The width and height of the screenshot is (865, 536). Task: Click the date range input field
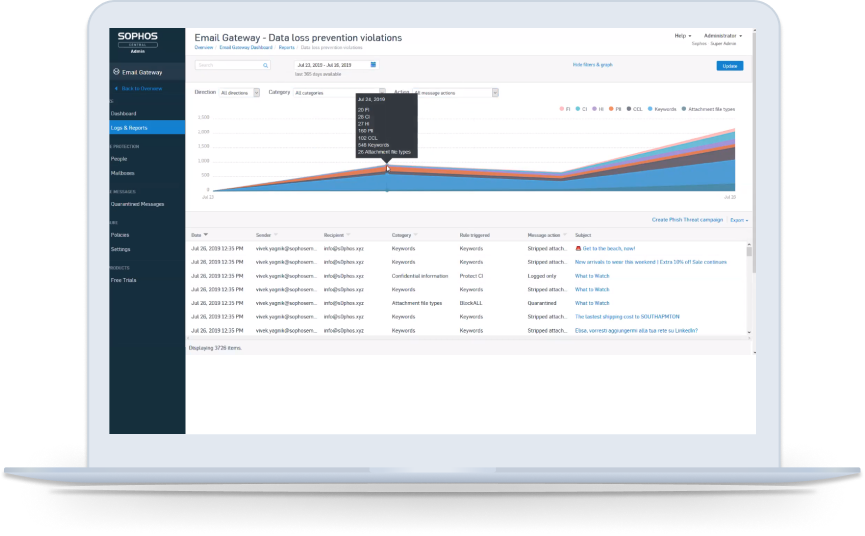[330, 65]
